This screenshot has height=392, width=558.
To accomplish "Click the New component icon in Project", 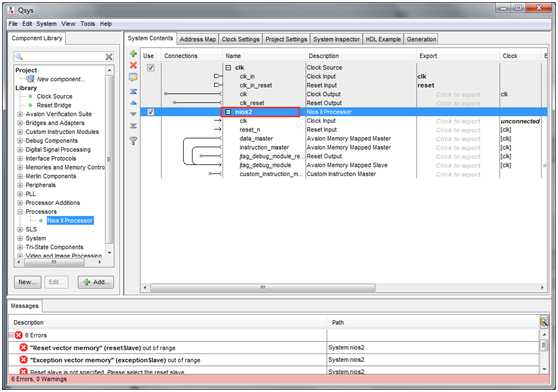I will 31,79.
